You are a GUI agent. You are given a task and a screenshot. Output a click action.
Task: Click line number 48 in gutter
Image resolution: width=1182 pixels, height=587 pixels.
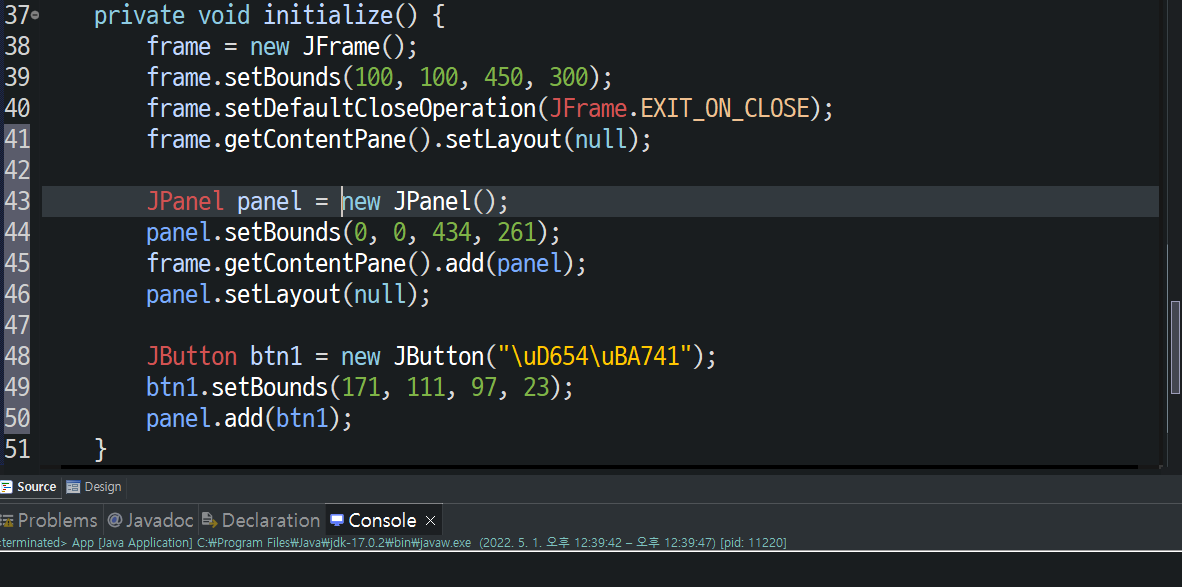17,356
